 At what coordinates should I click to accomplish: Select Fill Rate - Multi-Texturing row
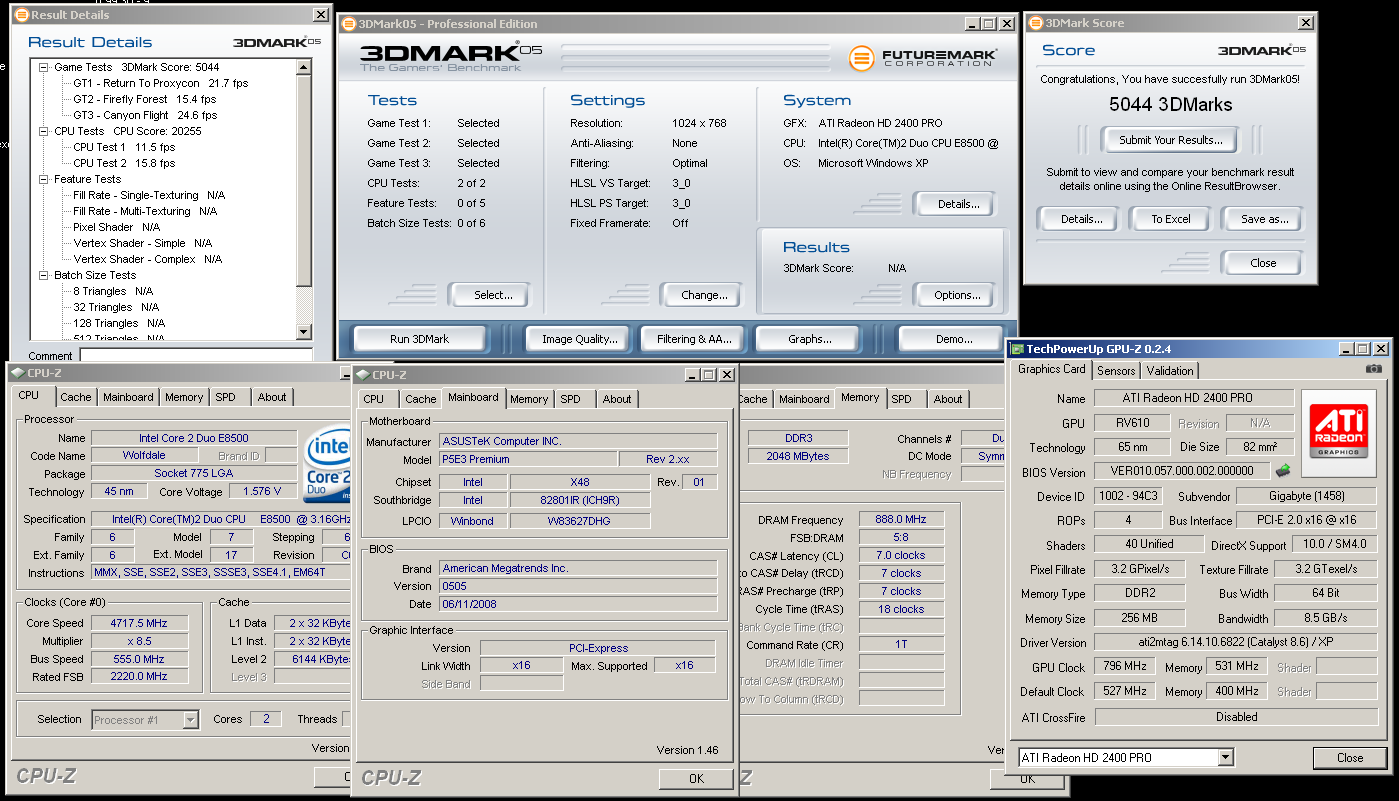145,211
